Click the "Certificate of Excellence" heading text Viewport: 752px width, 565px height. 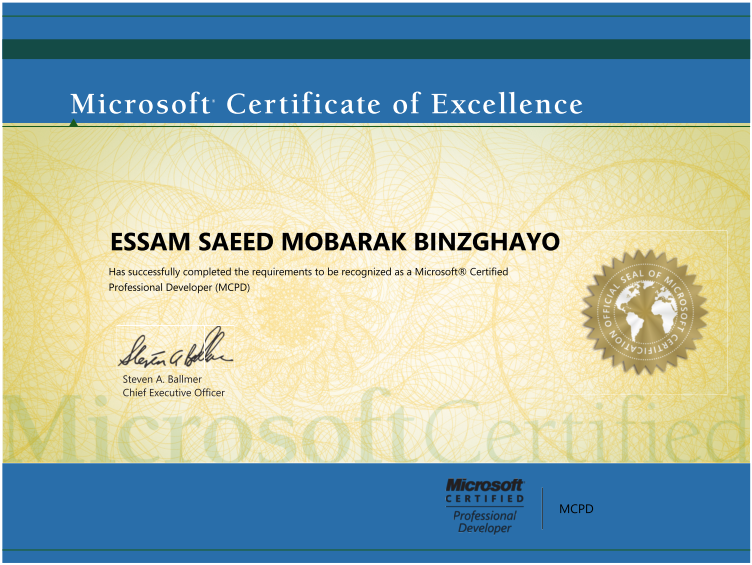pyautogui.click(x=405, y=104)
